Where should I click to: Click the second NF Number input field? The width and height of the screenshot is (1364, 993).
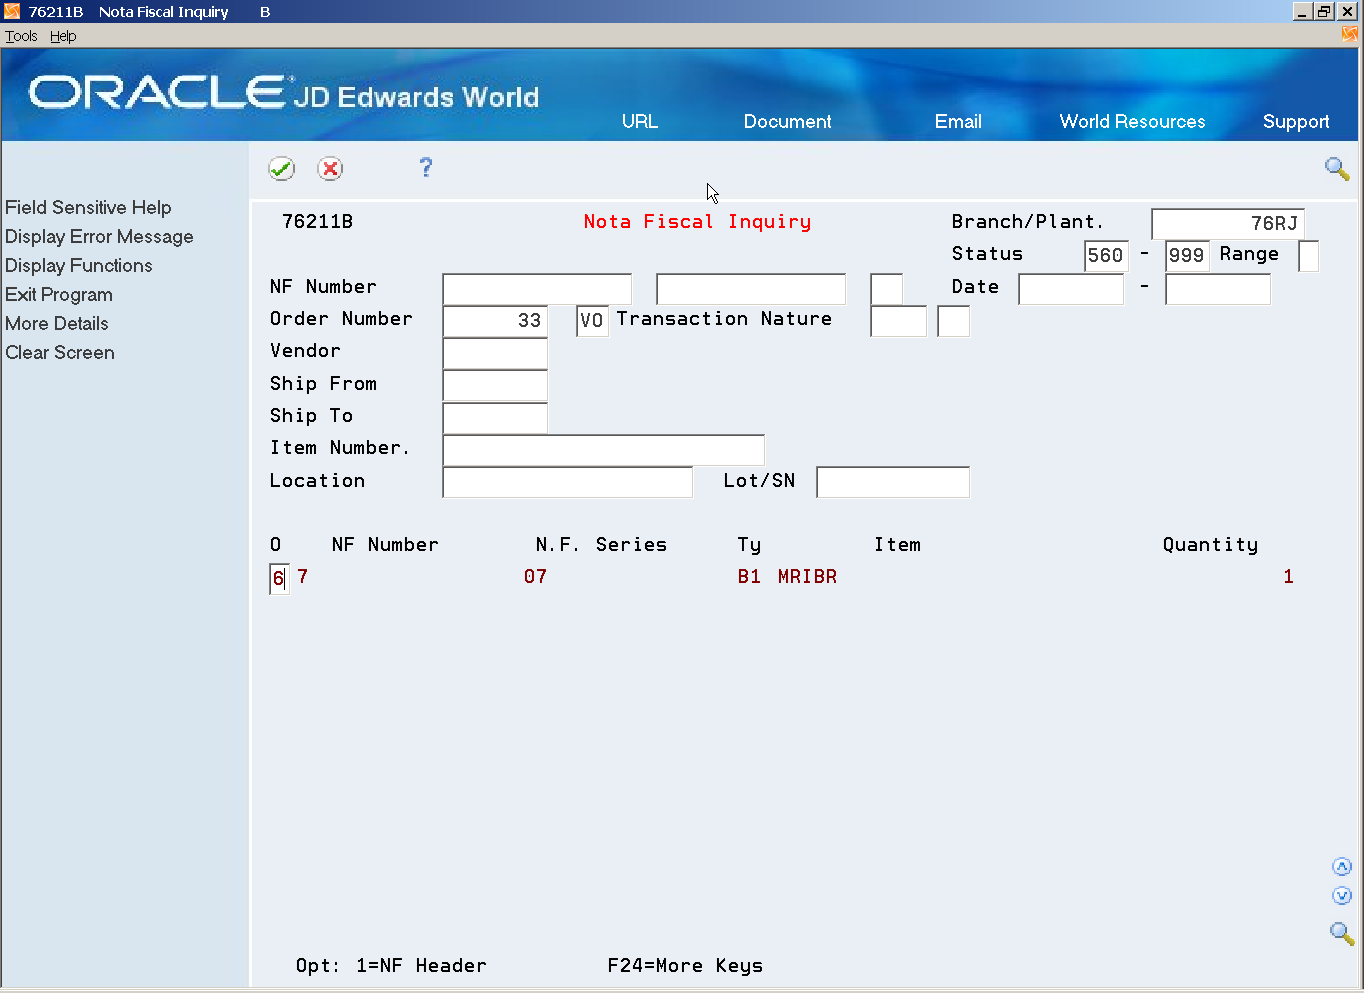[751, 289]
